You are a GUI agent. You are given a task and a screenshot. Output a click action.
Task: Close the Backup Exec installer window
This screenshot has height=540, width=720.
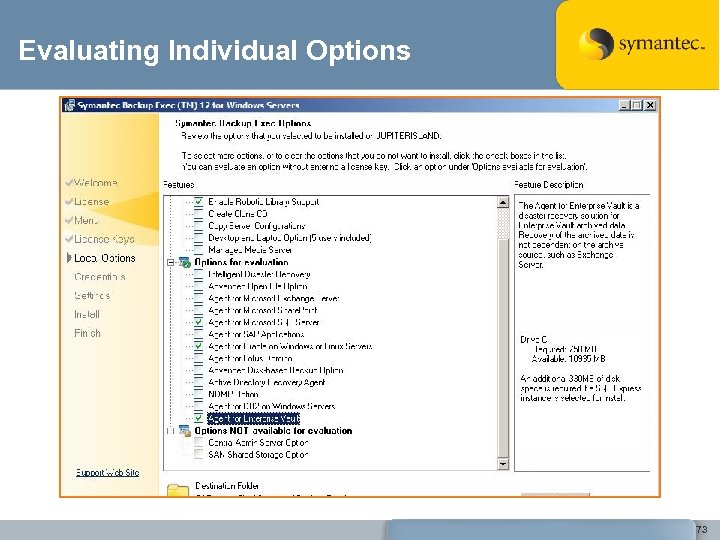(650, 106)
